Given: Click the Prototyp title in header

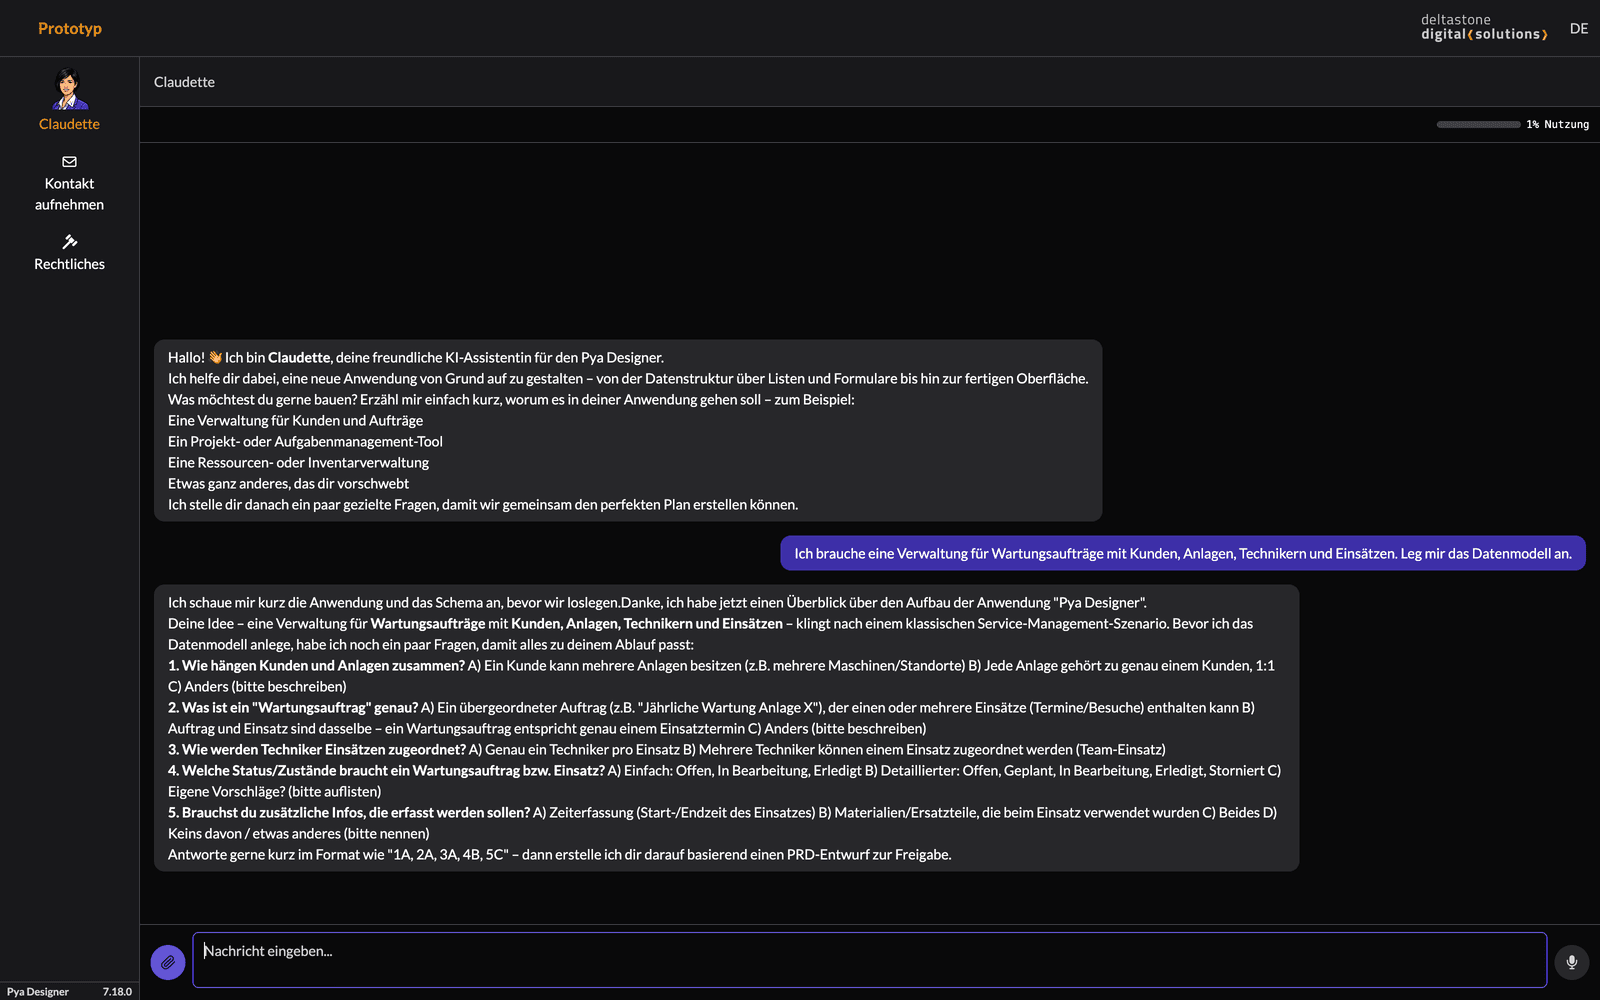Looking at the screenshot, I should tap(70, 28).
